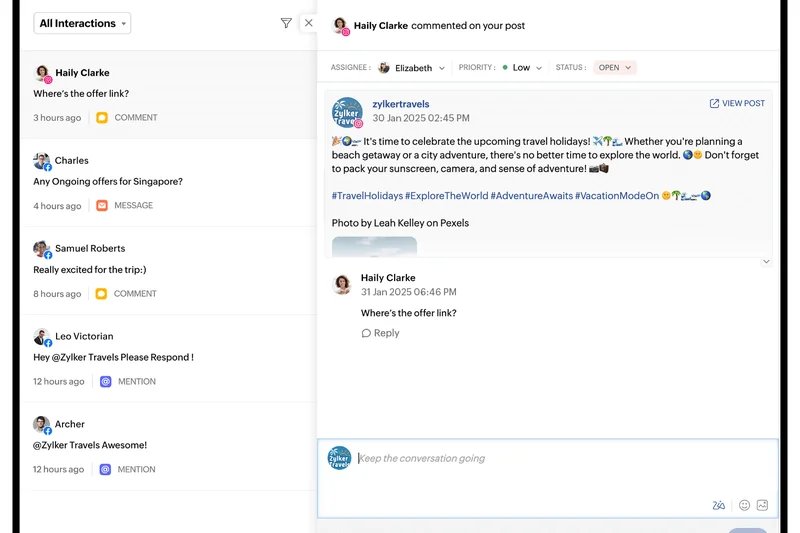Click the Zylker Travels avatar in the reply box
800x533 pixels.
pos(339,458)
